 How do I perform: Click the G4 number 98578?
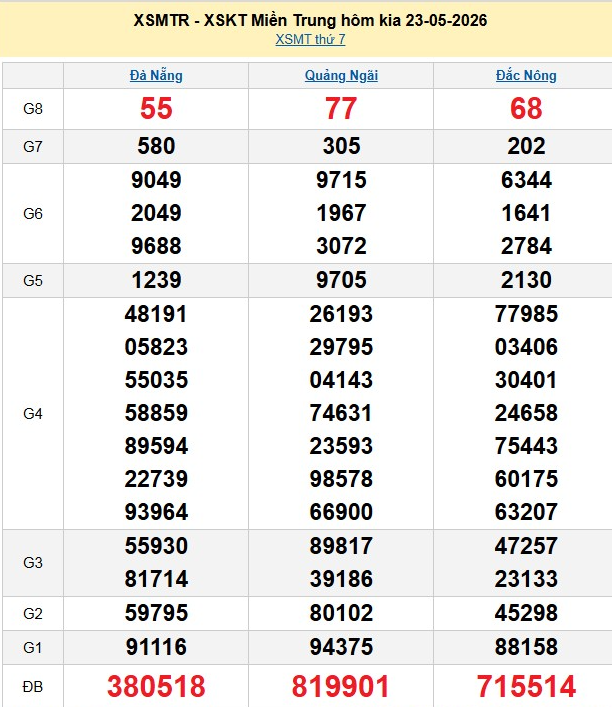341,479
